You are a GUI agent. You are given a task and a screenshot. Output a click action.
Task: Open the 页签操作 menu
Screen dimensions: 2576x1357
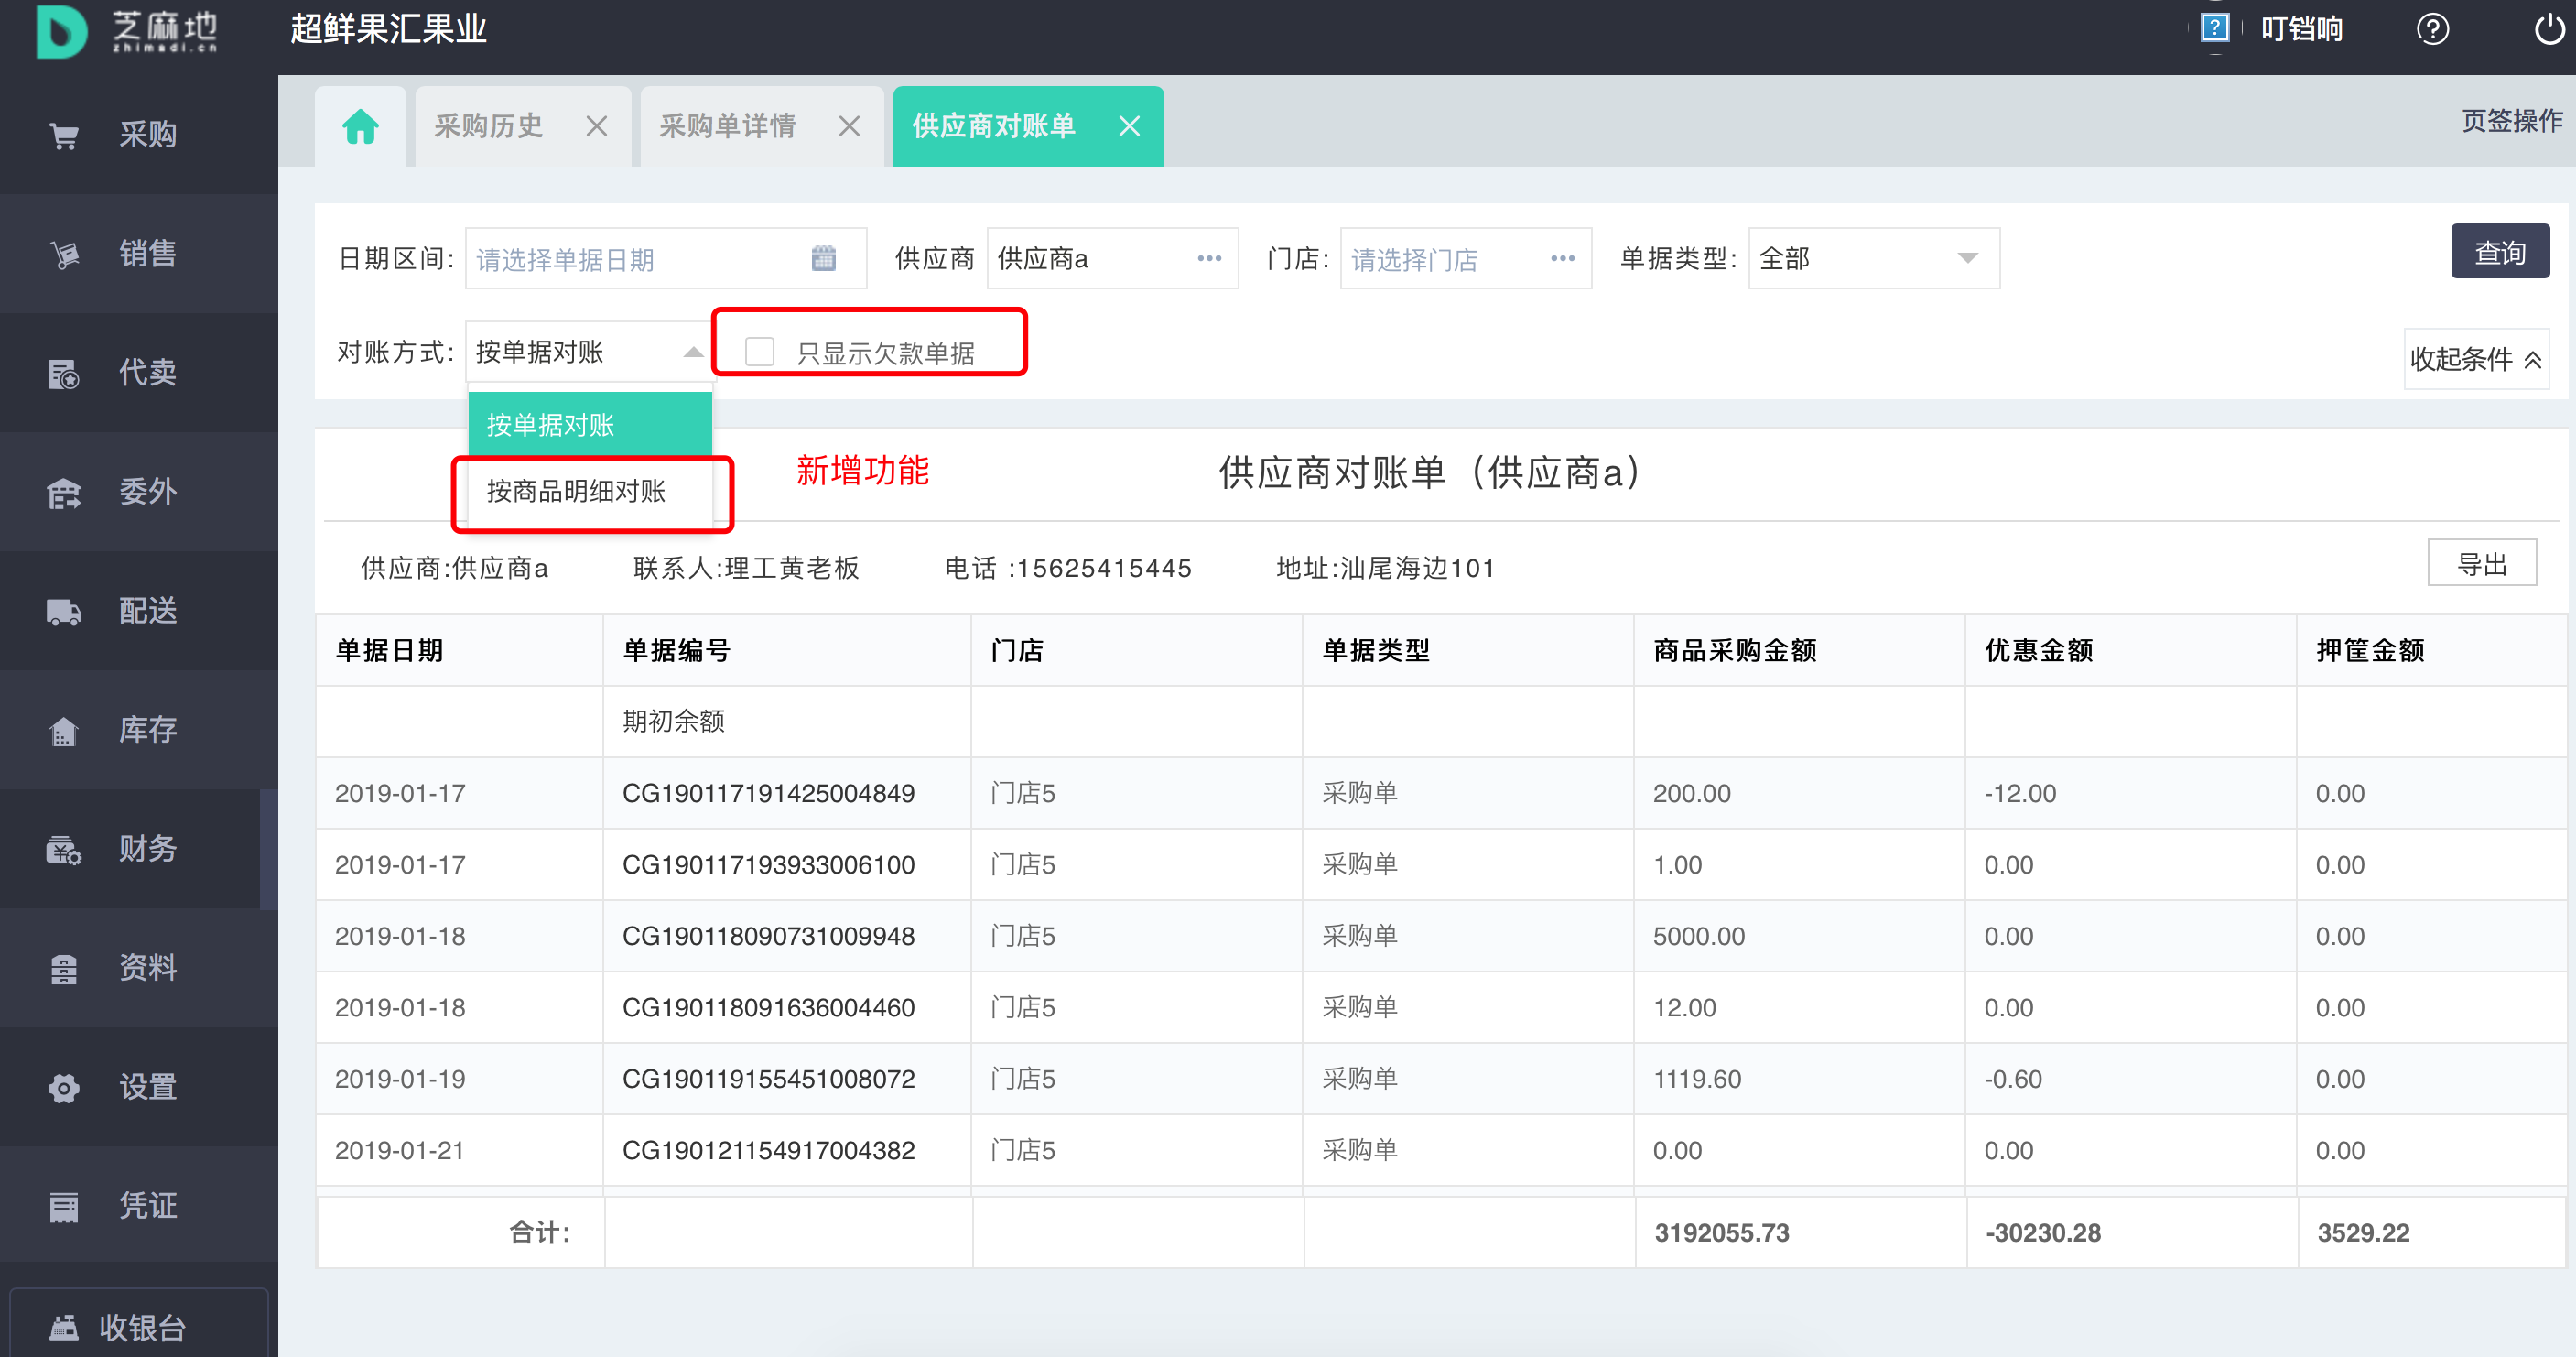[x=2511, y=122]
